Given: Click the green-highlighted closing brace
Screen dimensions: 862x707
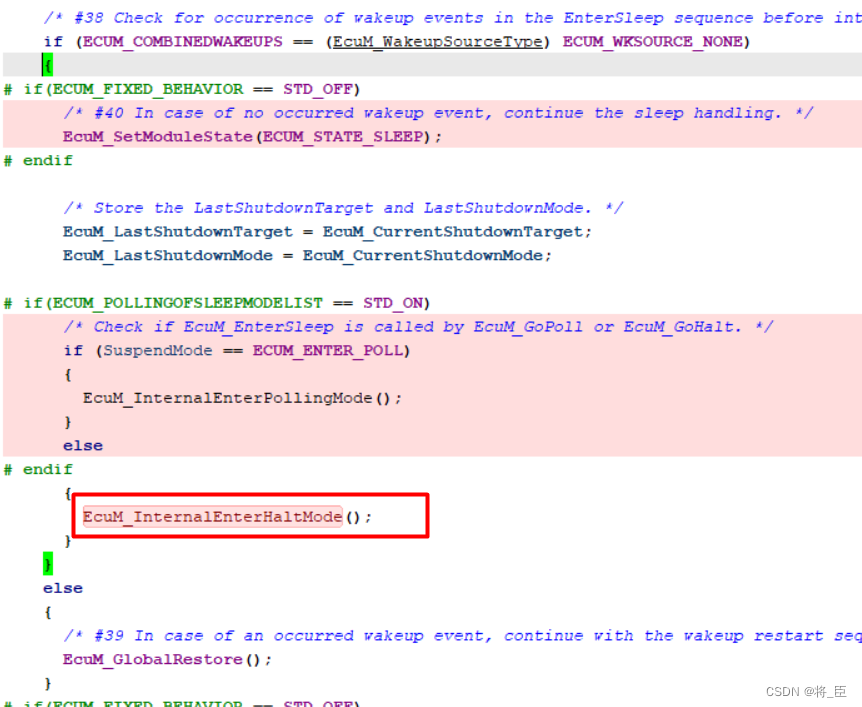Looking at the screenshot, I should coord(48,564).
